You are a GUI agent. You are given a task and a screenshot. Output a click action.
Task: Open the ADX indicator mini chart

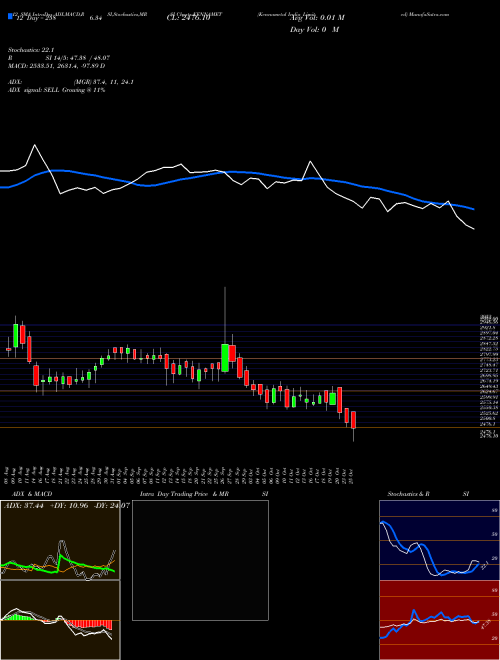[60, 540]
